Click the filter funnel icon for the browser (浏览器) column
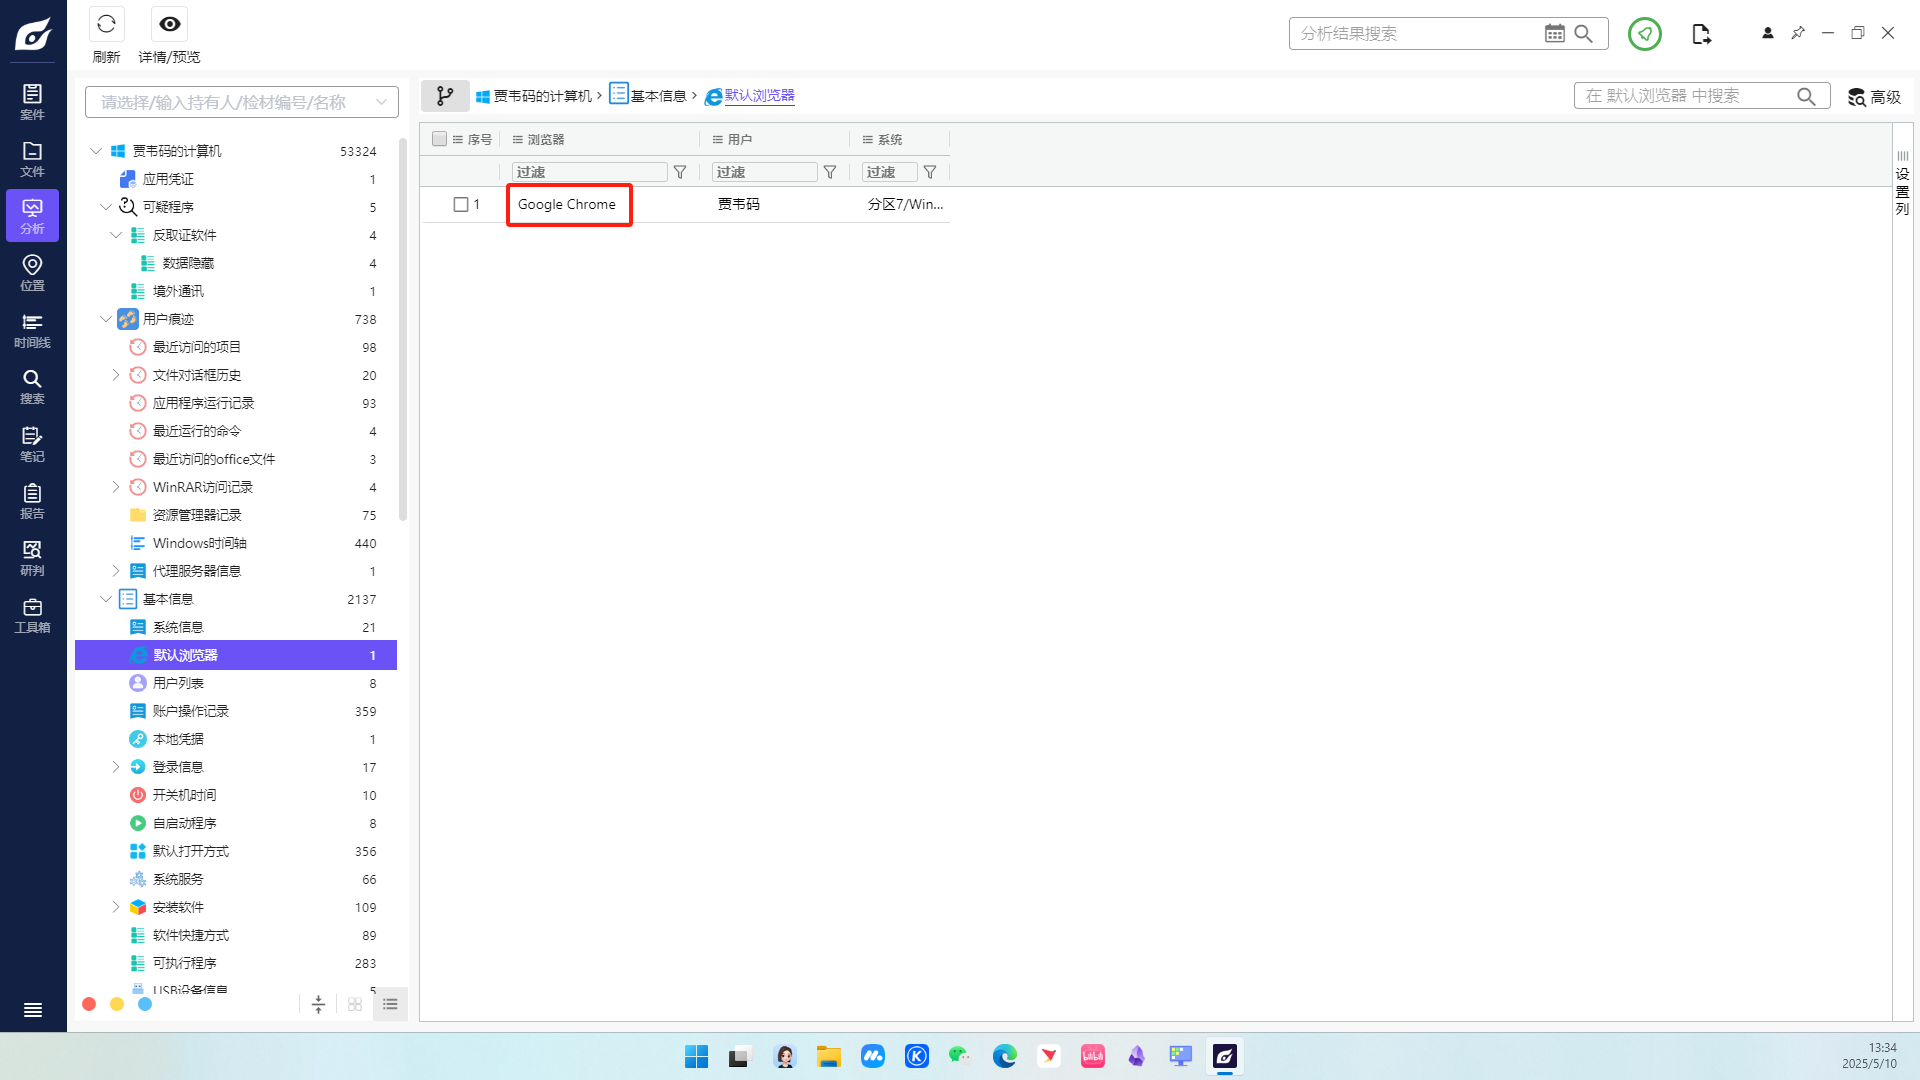1920x1080 pixels. point(680,172)
